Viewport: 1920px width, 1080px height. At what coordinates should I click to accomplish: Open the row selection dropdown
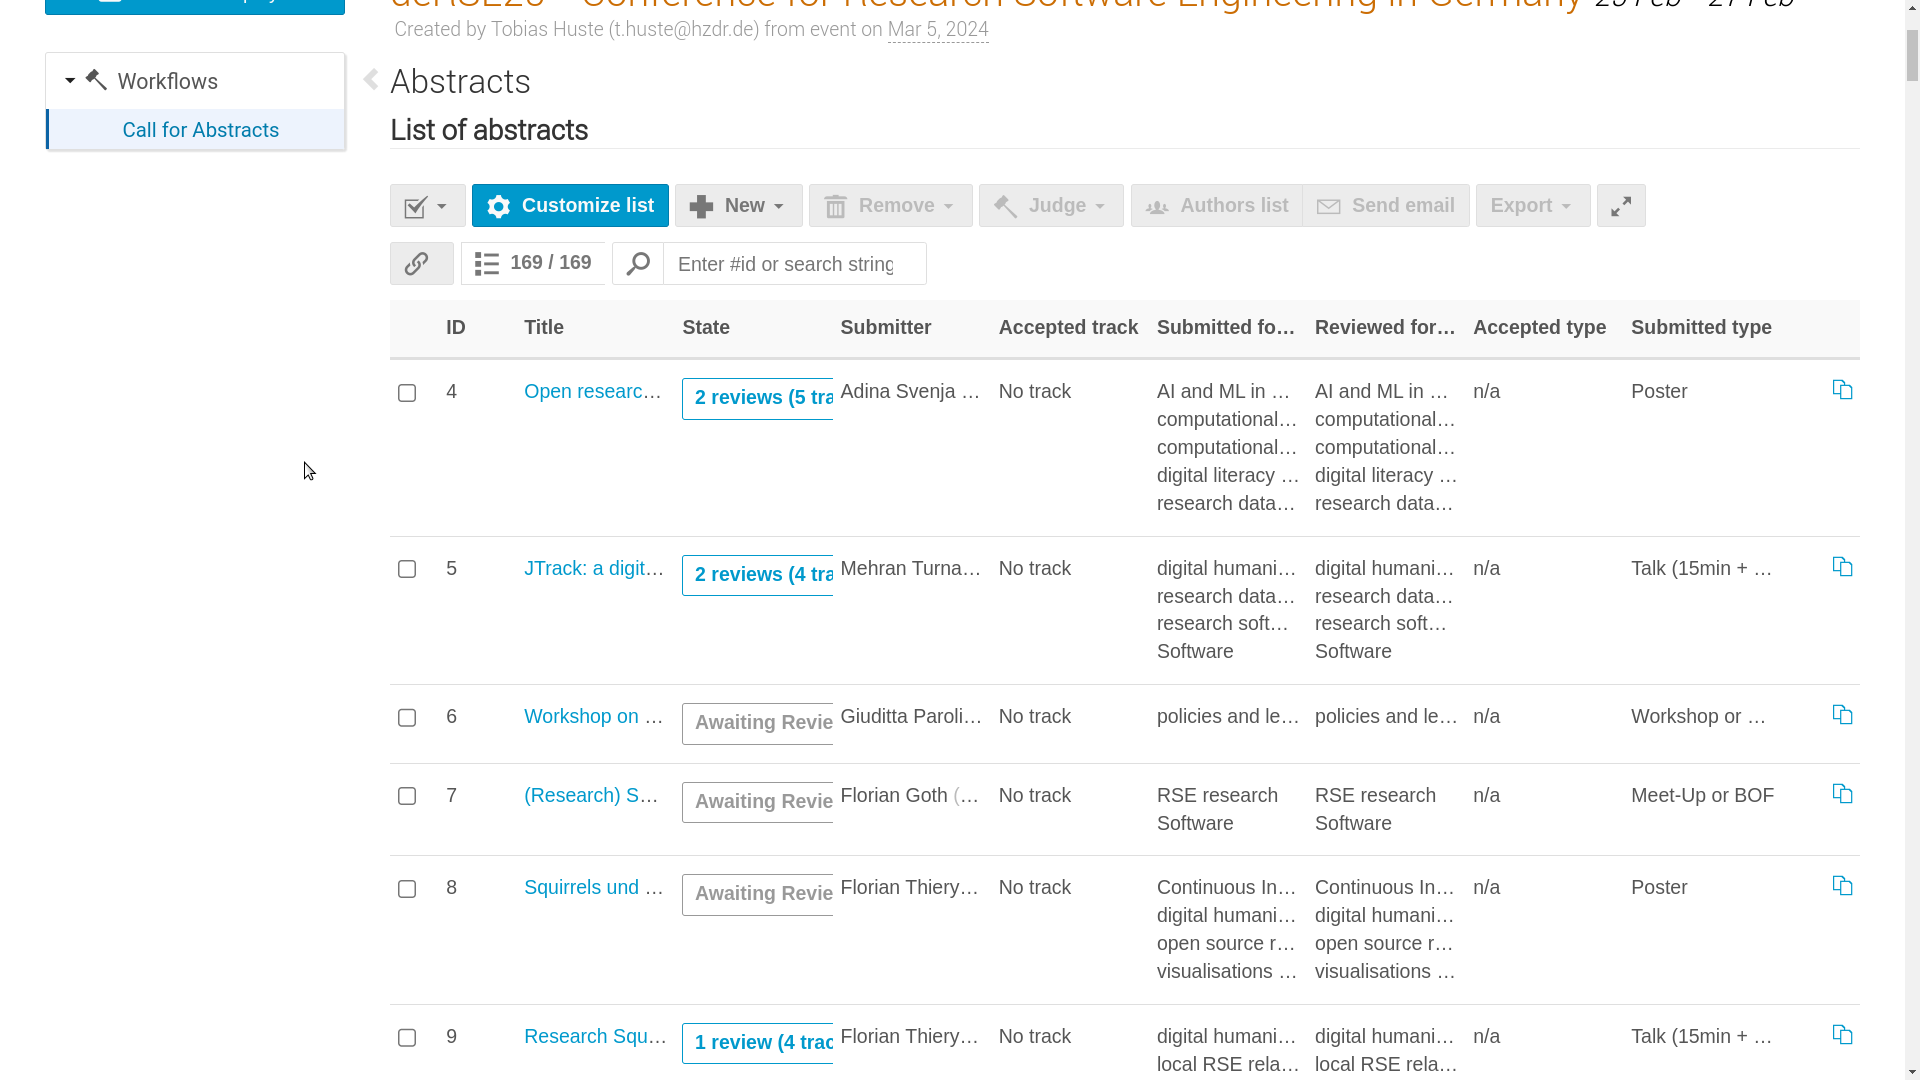pyautogui.click(x=427, y=206)
